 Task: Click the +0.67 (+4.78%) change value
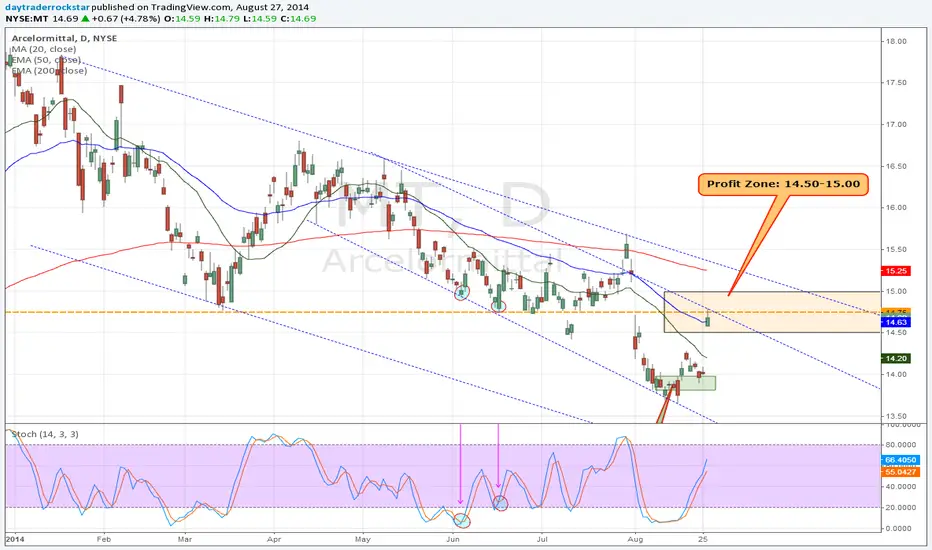coord(125,18)
